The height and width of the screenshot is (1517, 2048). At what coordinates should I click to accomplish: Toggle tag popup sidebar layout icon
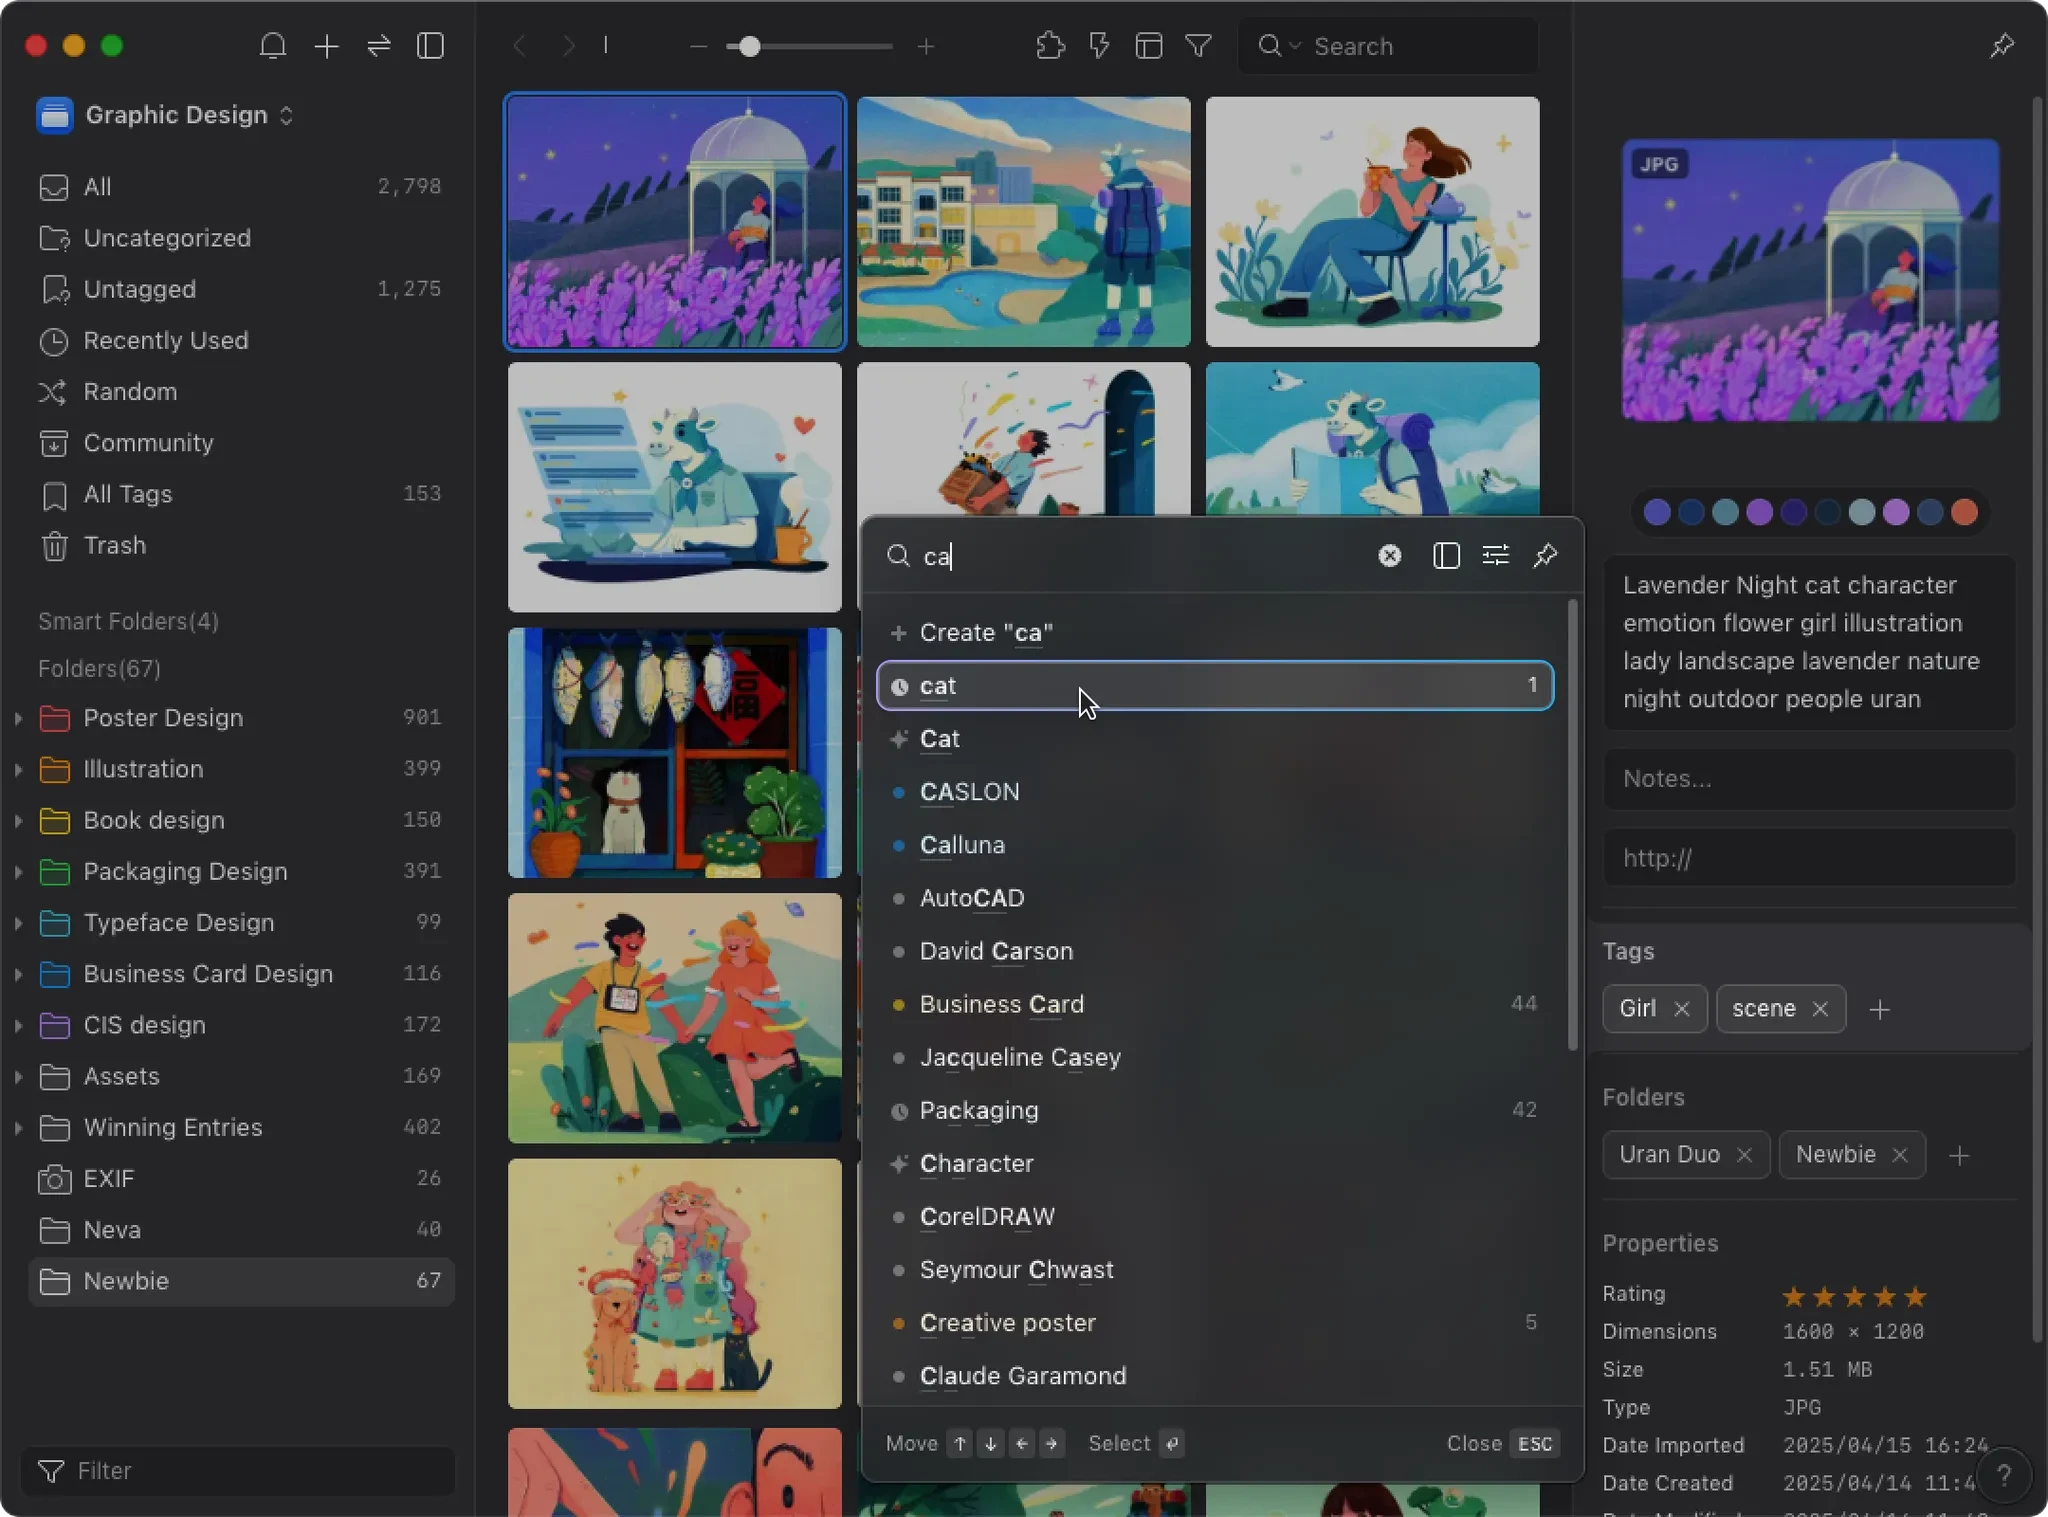1446,556
